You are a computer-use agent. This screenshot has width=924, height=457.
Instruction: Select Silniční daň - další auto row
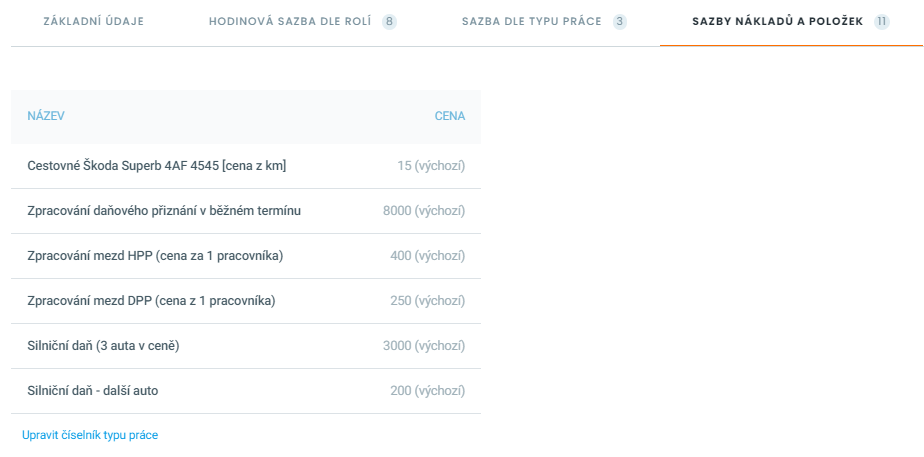[246, 391]
